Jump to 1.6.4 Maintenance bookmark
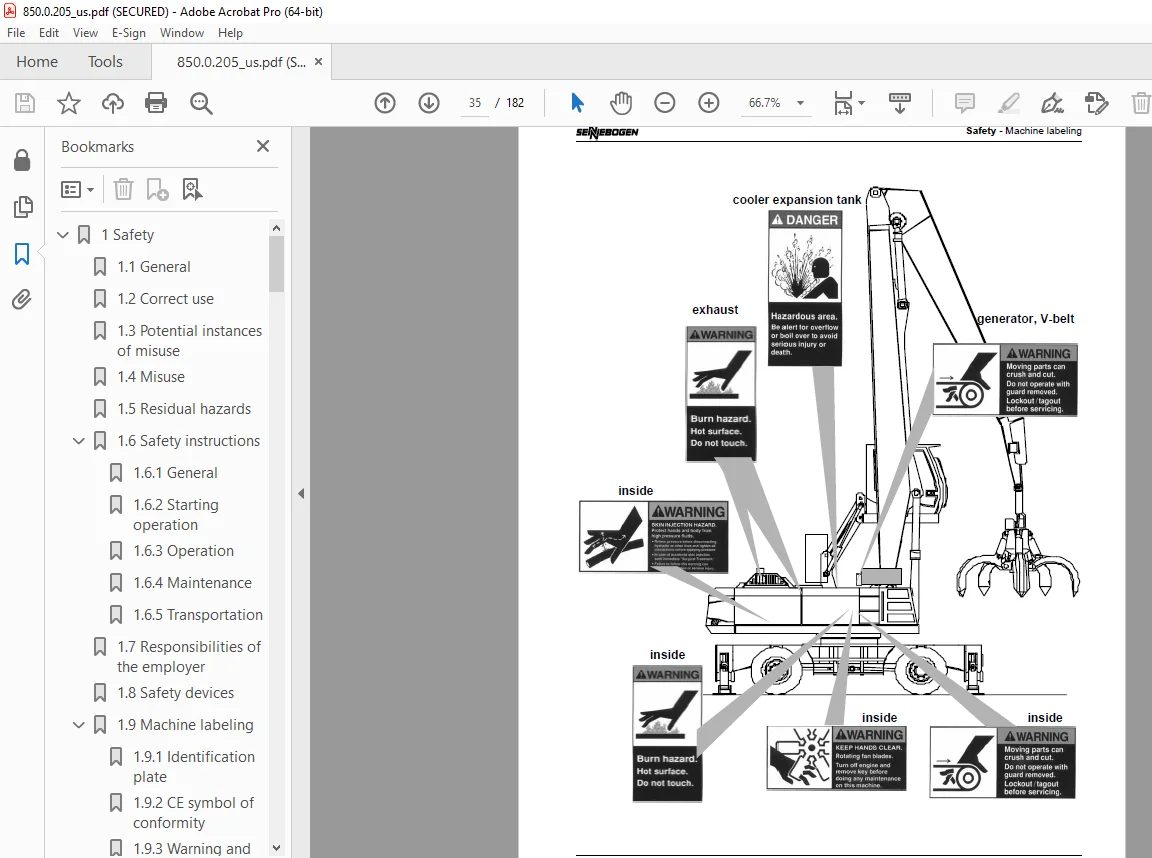This screenshot has width=1152, height=858. click(192, 583)
